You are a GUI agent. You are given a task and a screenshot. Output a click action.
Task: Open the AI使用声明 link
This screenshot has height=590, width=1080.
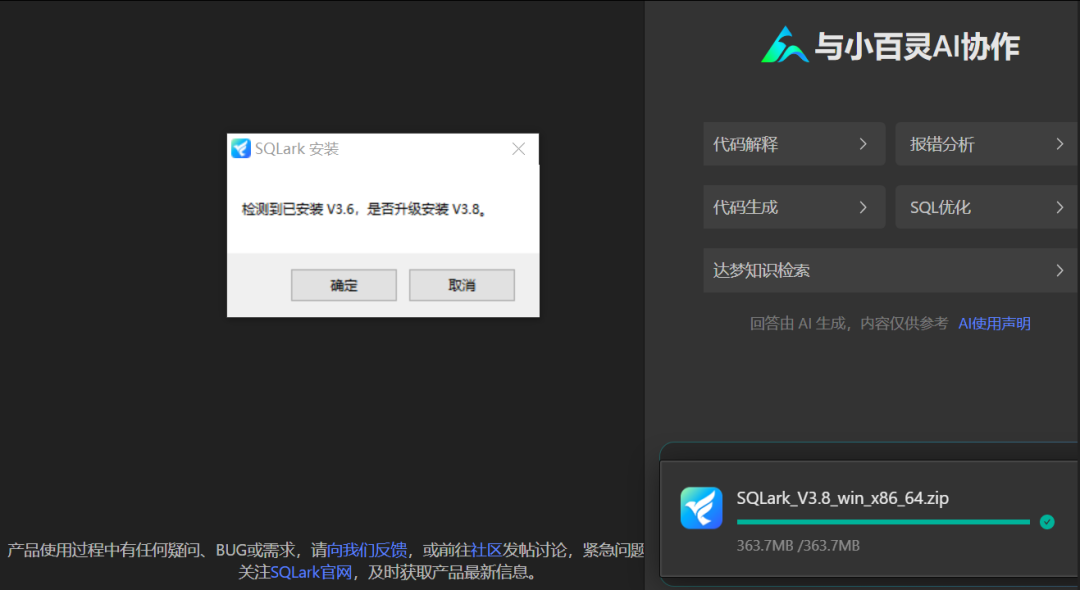point(995,324)
